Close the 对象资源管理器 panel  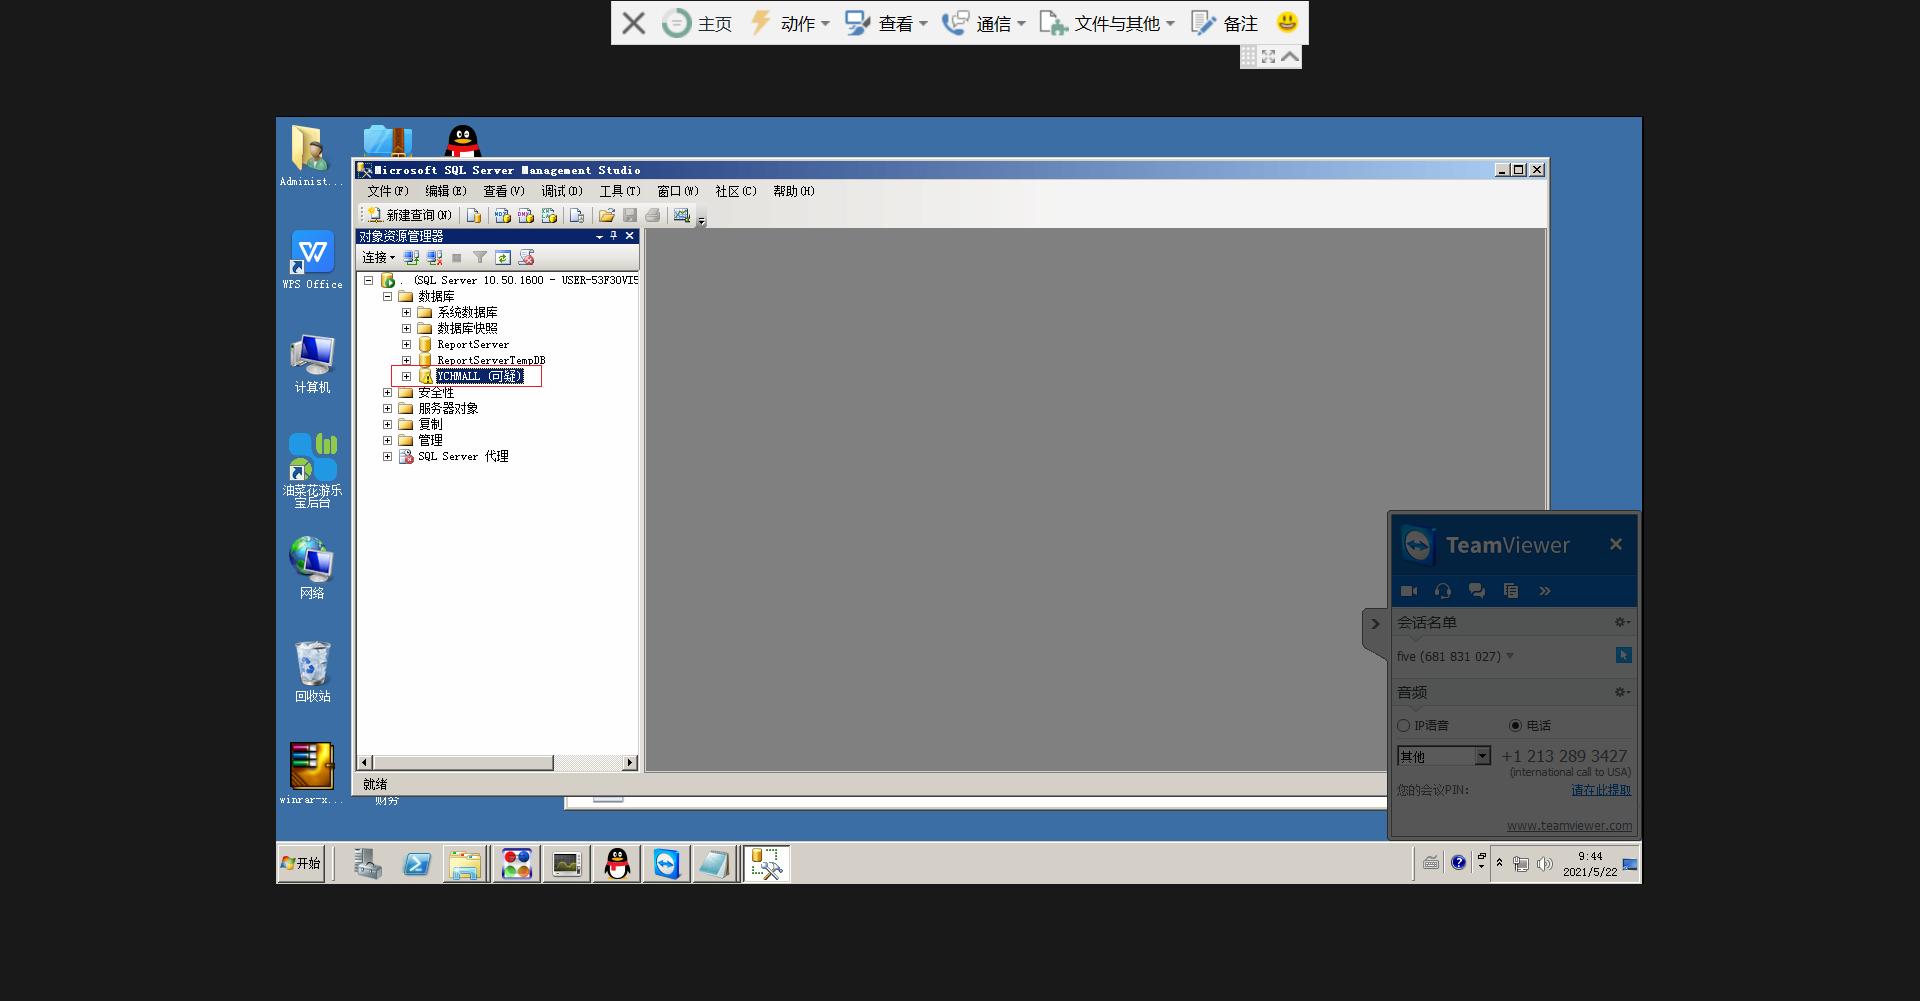629,236
